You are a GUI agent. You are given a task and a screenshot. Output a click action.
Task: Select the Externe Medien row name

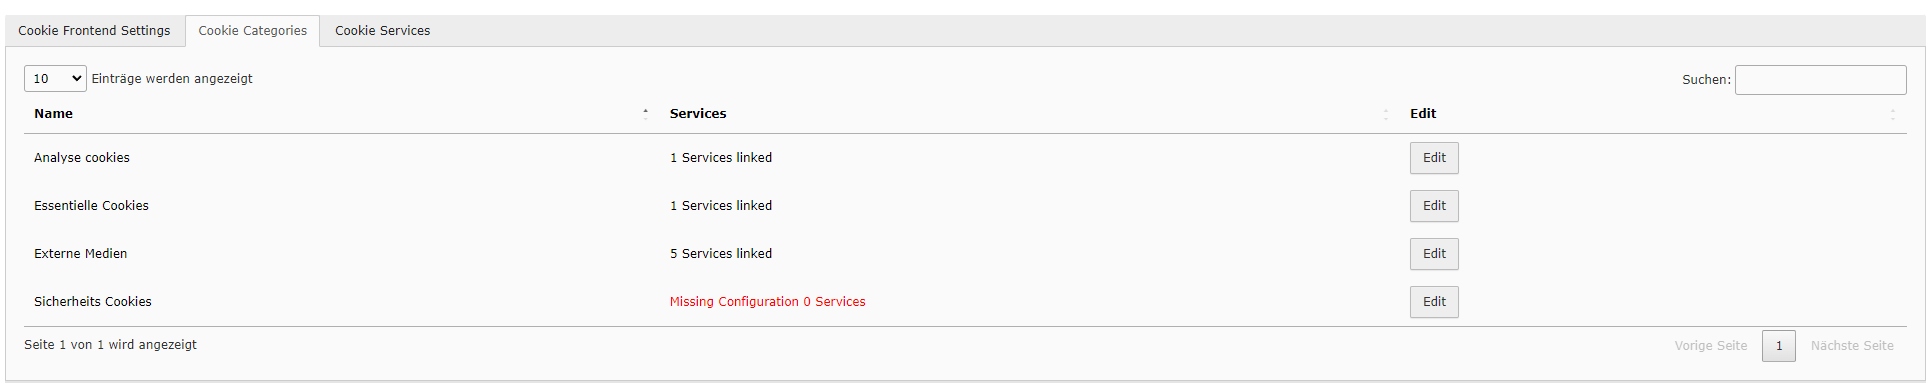pyautogui.click(x=81, y=254)
